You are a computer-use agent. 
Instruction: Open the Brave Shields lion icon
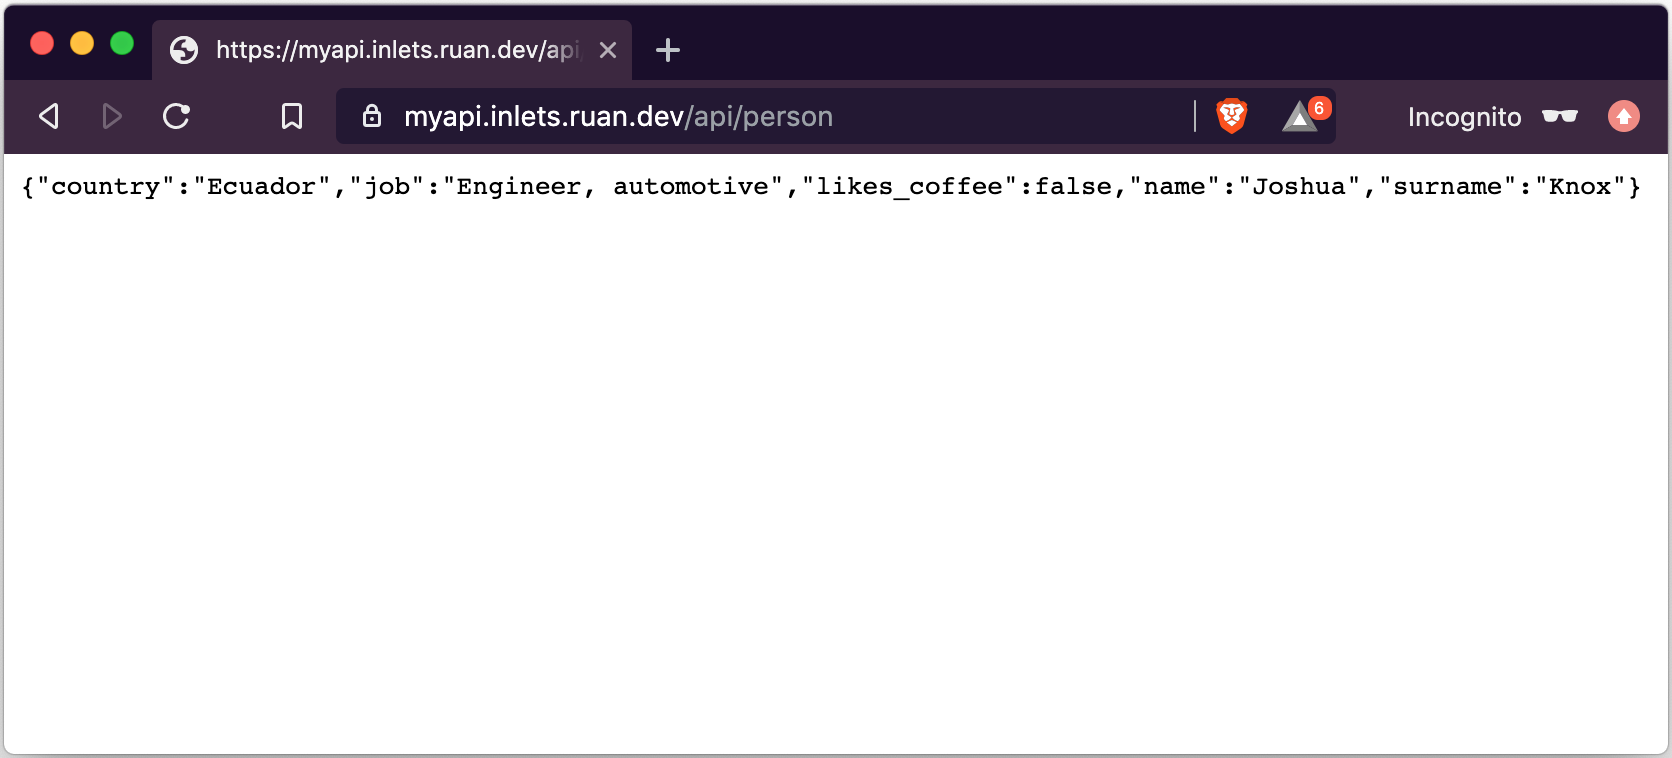tap(1232, 116)
